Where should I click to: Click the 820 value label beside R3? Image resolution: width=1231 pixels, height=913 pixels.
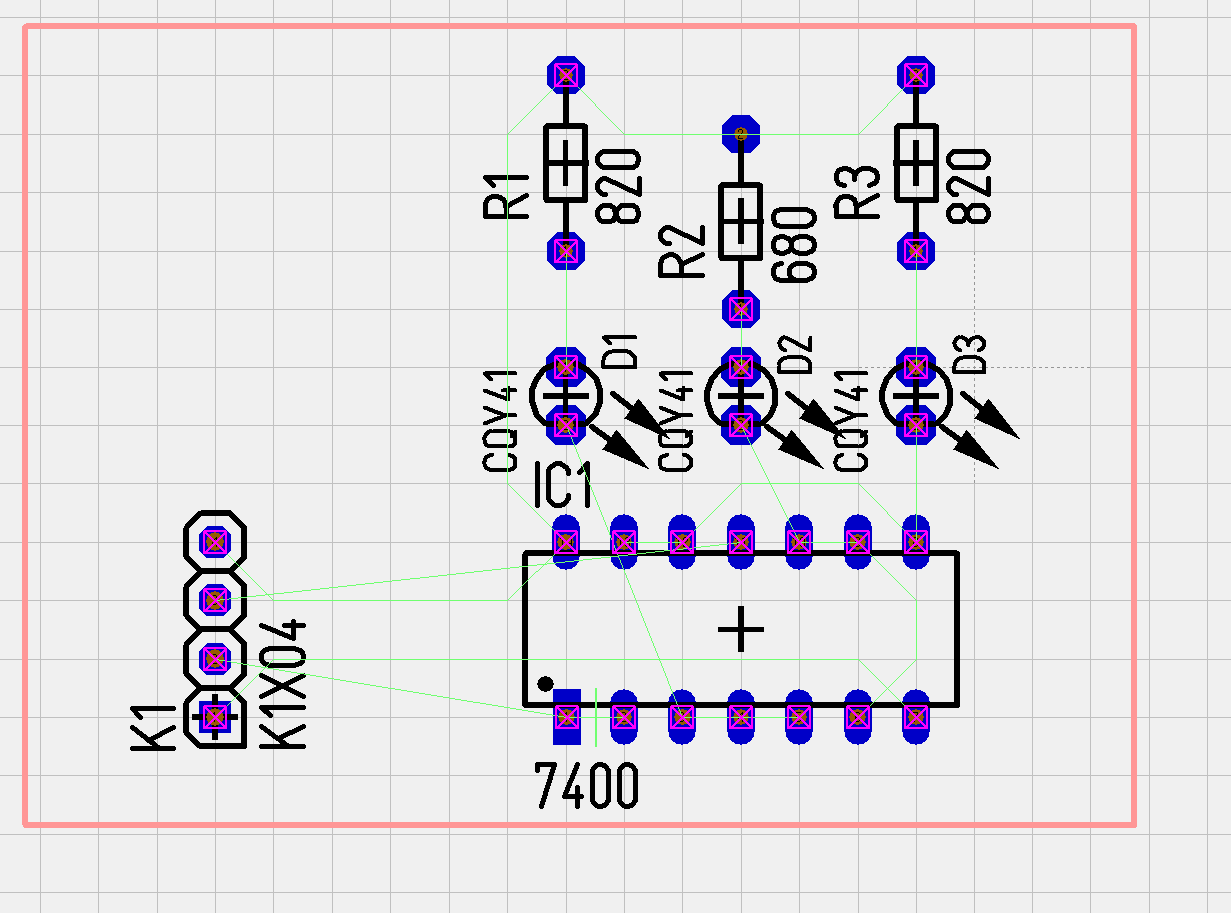point(969,186)
